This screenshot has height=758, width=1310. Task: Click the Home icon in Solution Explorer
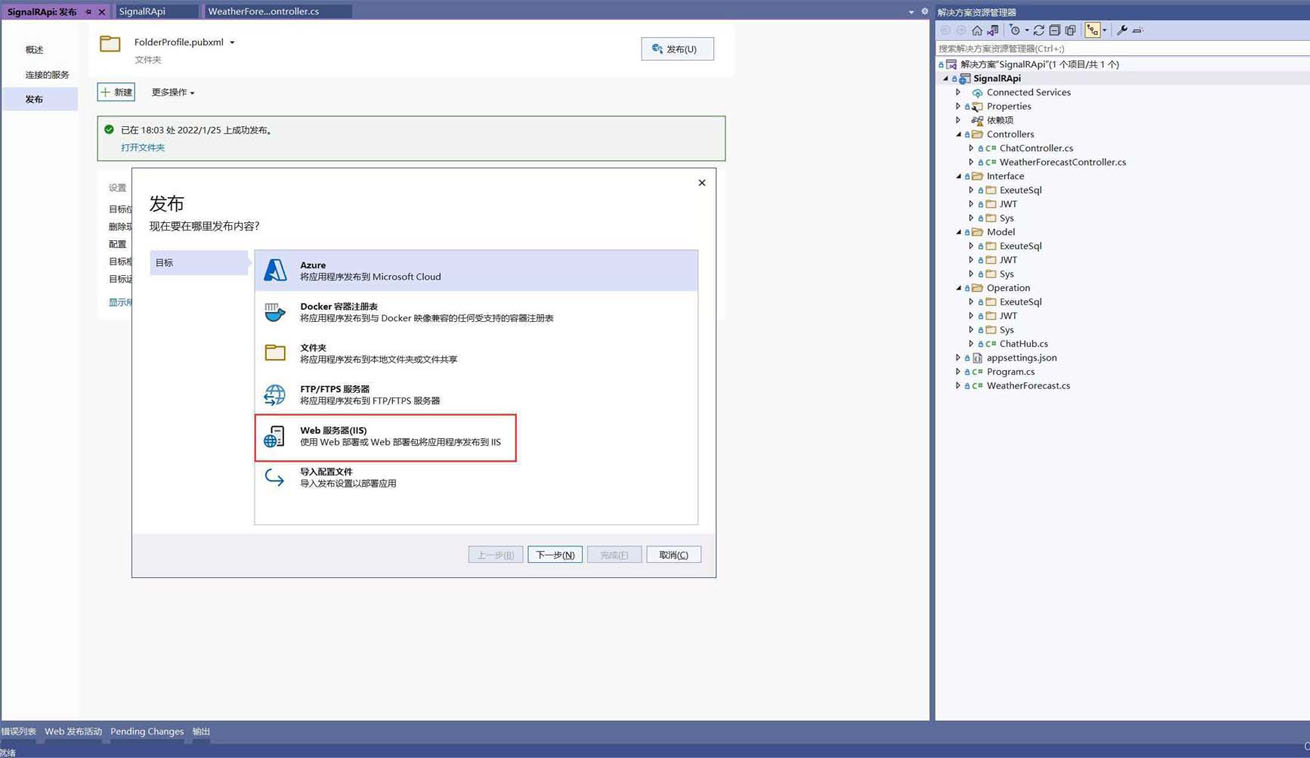click(x=977, y=30)
